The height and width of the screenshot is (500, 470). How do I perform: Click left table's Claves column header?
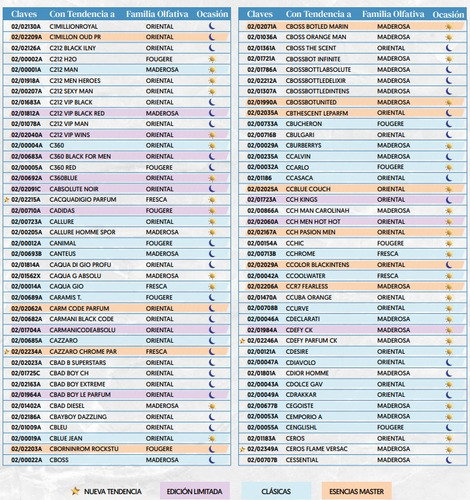(x=24, y=14)
